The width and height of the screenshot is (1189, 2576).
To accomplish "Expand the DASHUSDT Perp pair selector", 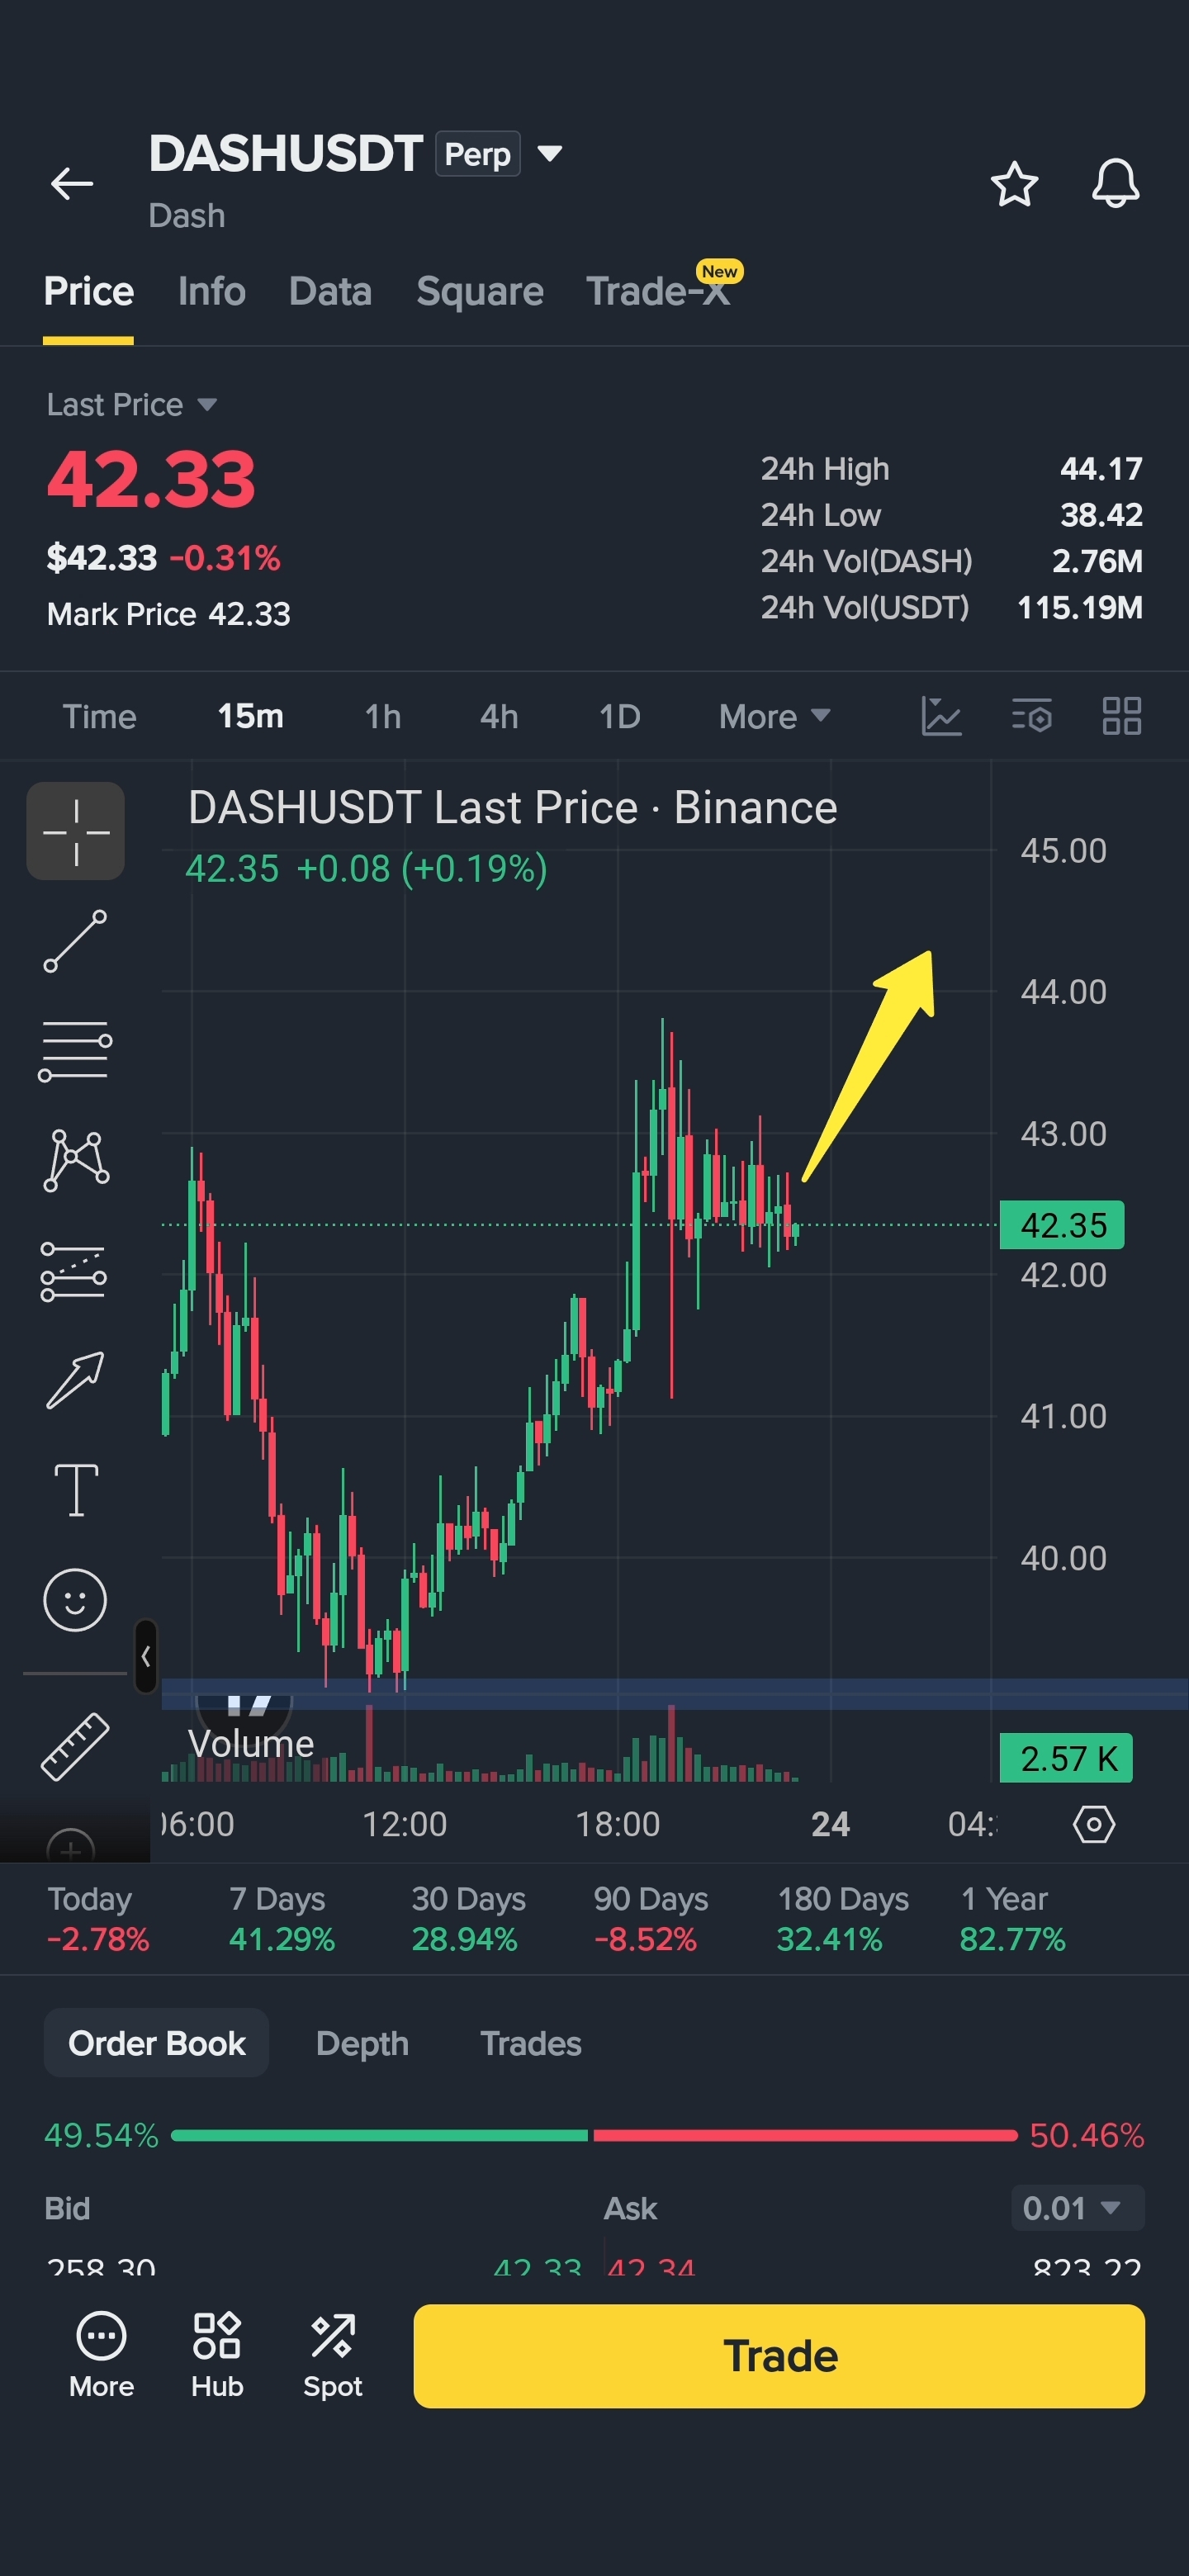I will click(x=550, y=153).
